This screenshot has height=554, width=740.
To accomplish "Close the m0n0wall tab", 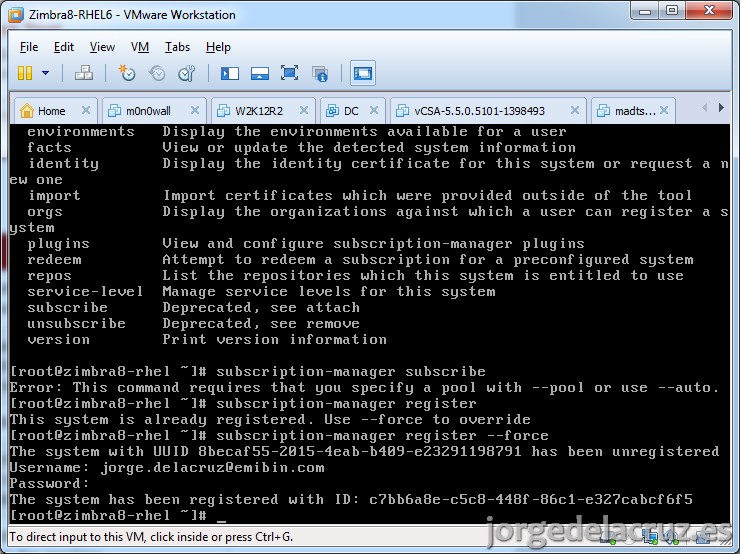I will click(x=194, y=110).
